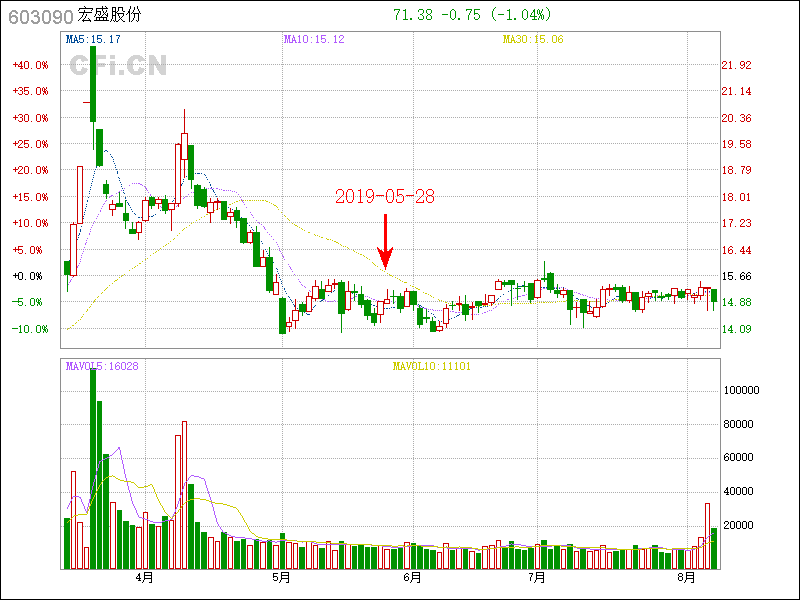The height and width of the screenshot is (600, 800).
Task: Click the 100000 volume axis label
Action: pos(744,390)
